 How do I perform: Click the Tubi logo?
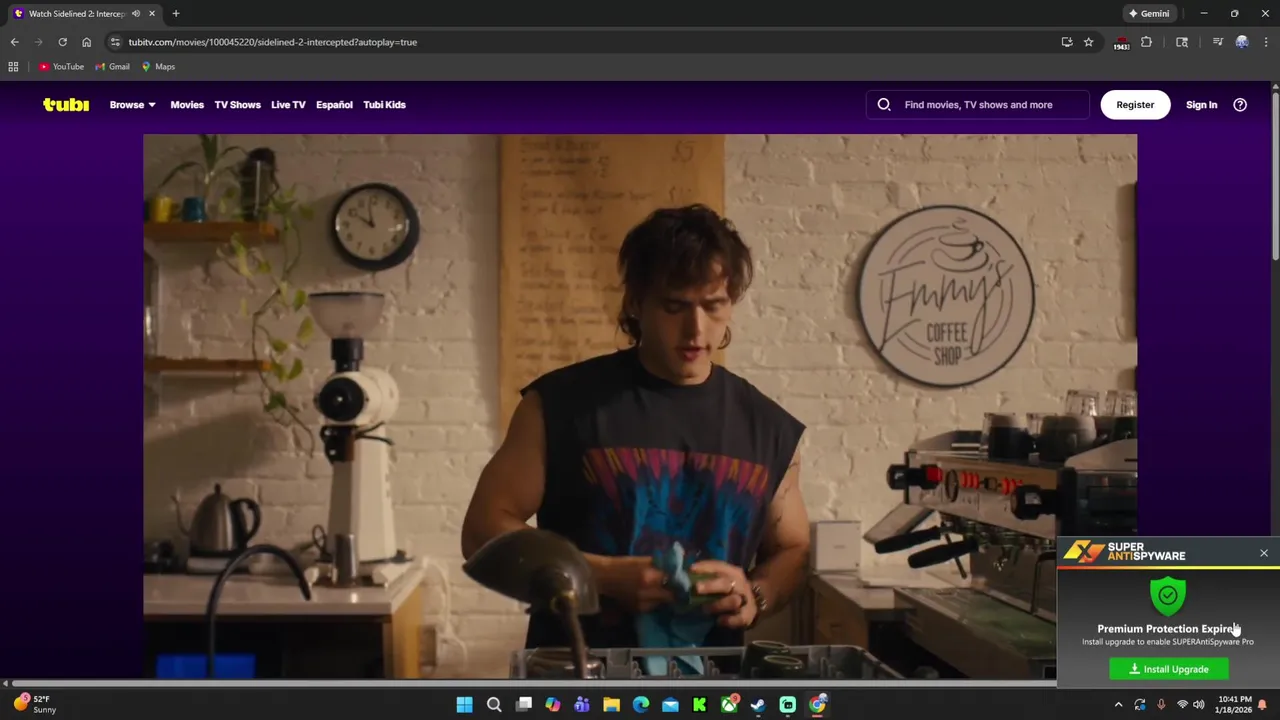click(x=66, y=104)
